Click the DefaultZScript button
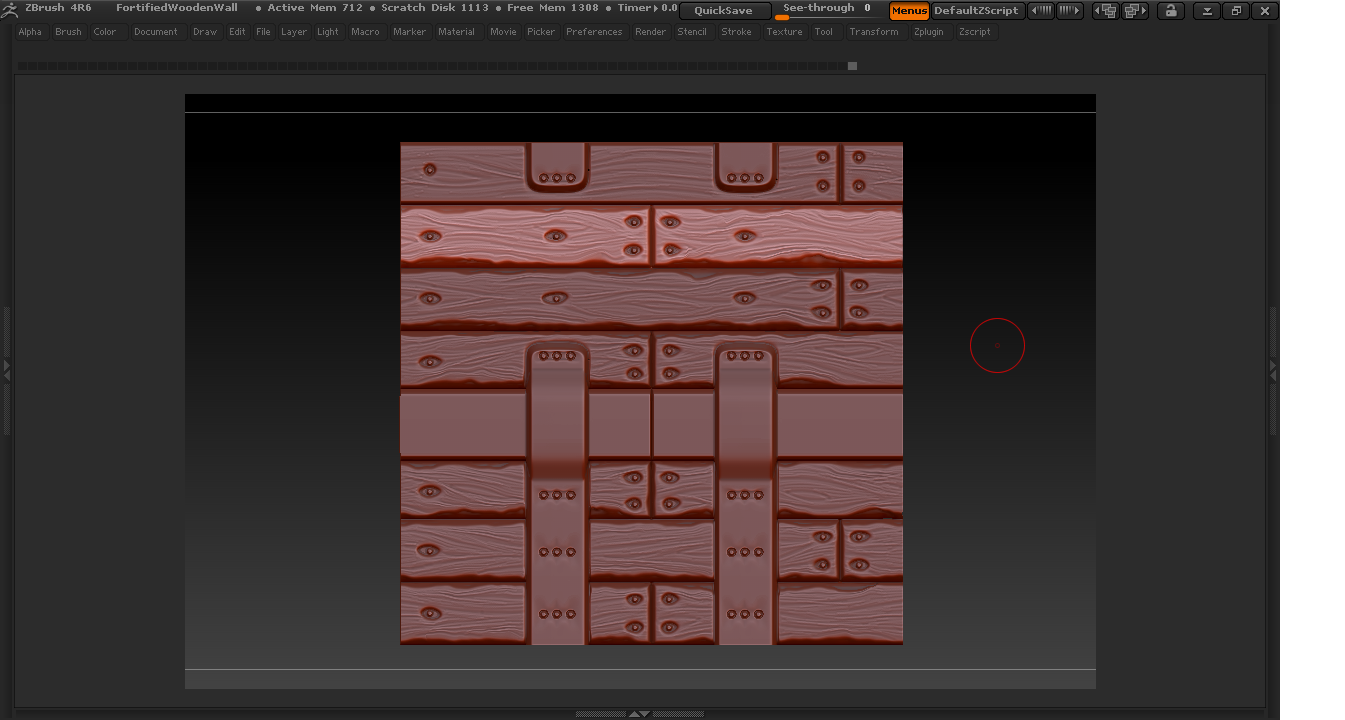This screenshot has width=1345, height=720. pyautogui.click(x=976, y=11)
